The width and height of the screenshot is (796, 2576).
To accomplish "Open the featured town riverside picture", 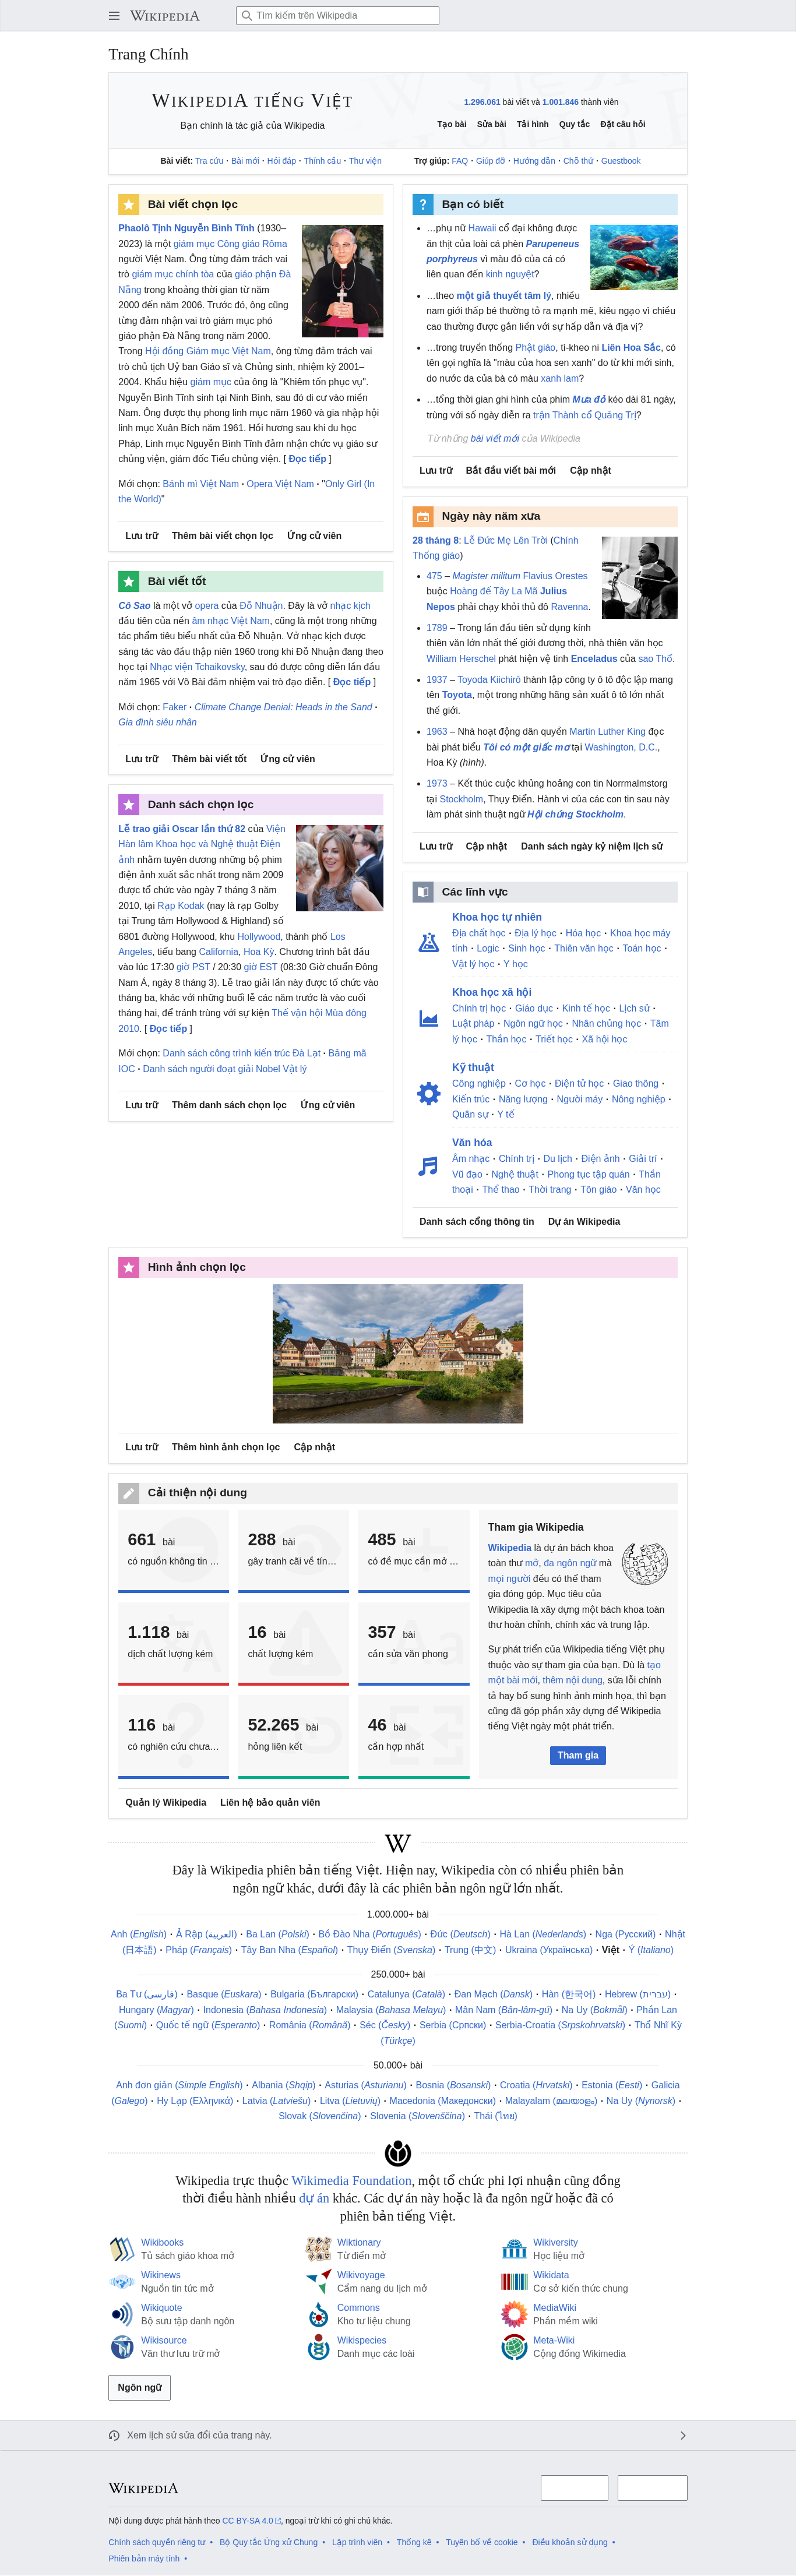I will pyautogui.click(x=398, y=1353).
